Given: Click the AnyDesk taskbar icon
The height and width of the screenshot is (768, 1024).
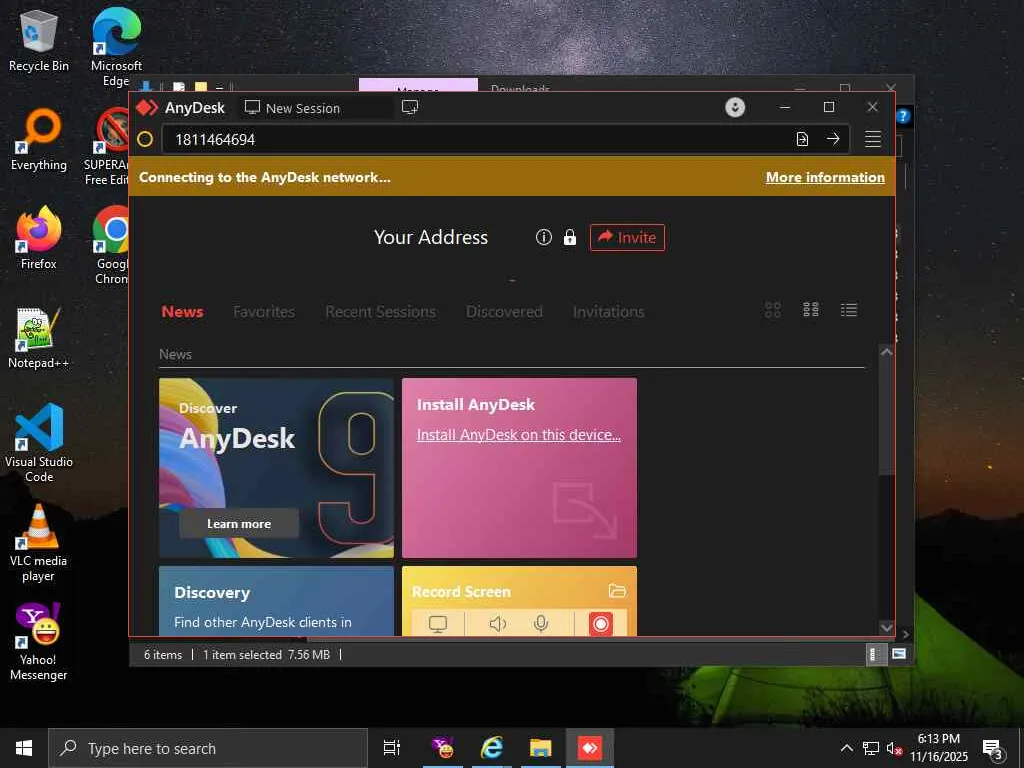Looking at the screenshot, I should click(590, 748).
